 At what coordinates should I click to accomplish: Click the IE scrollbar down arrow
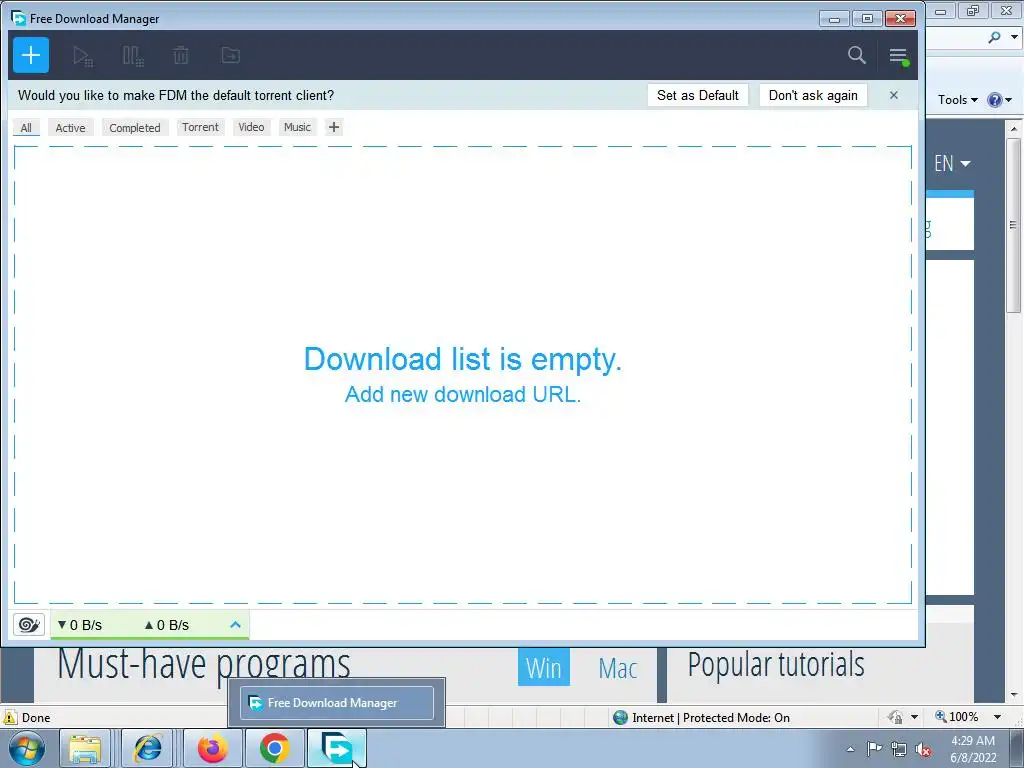(x=1014, y=694)
